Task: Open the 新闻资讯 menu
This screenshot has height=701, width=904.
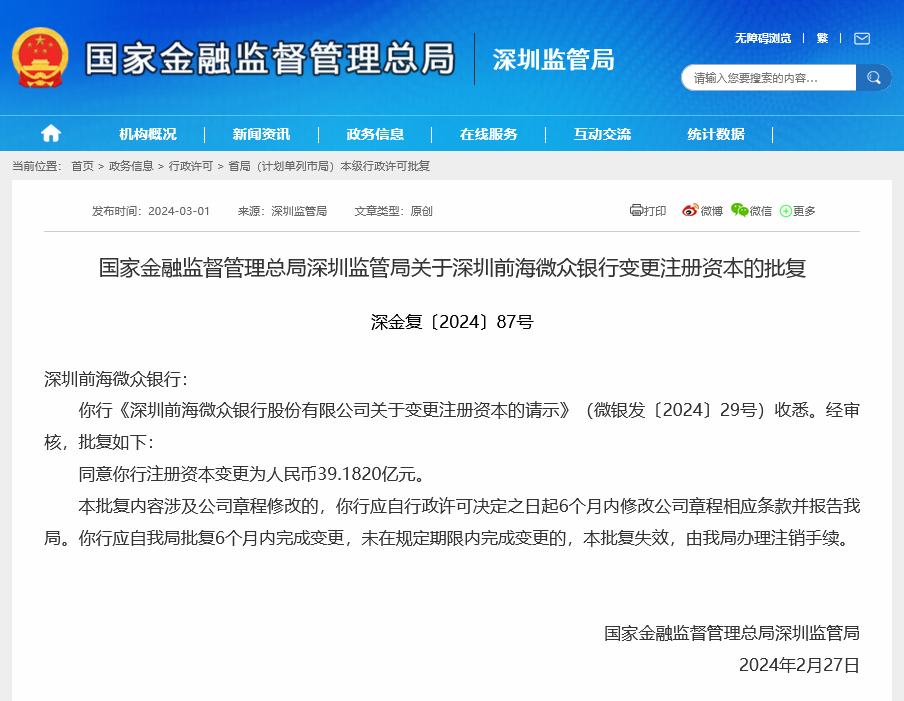Action: [261, 134]
